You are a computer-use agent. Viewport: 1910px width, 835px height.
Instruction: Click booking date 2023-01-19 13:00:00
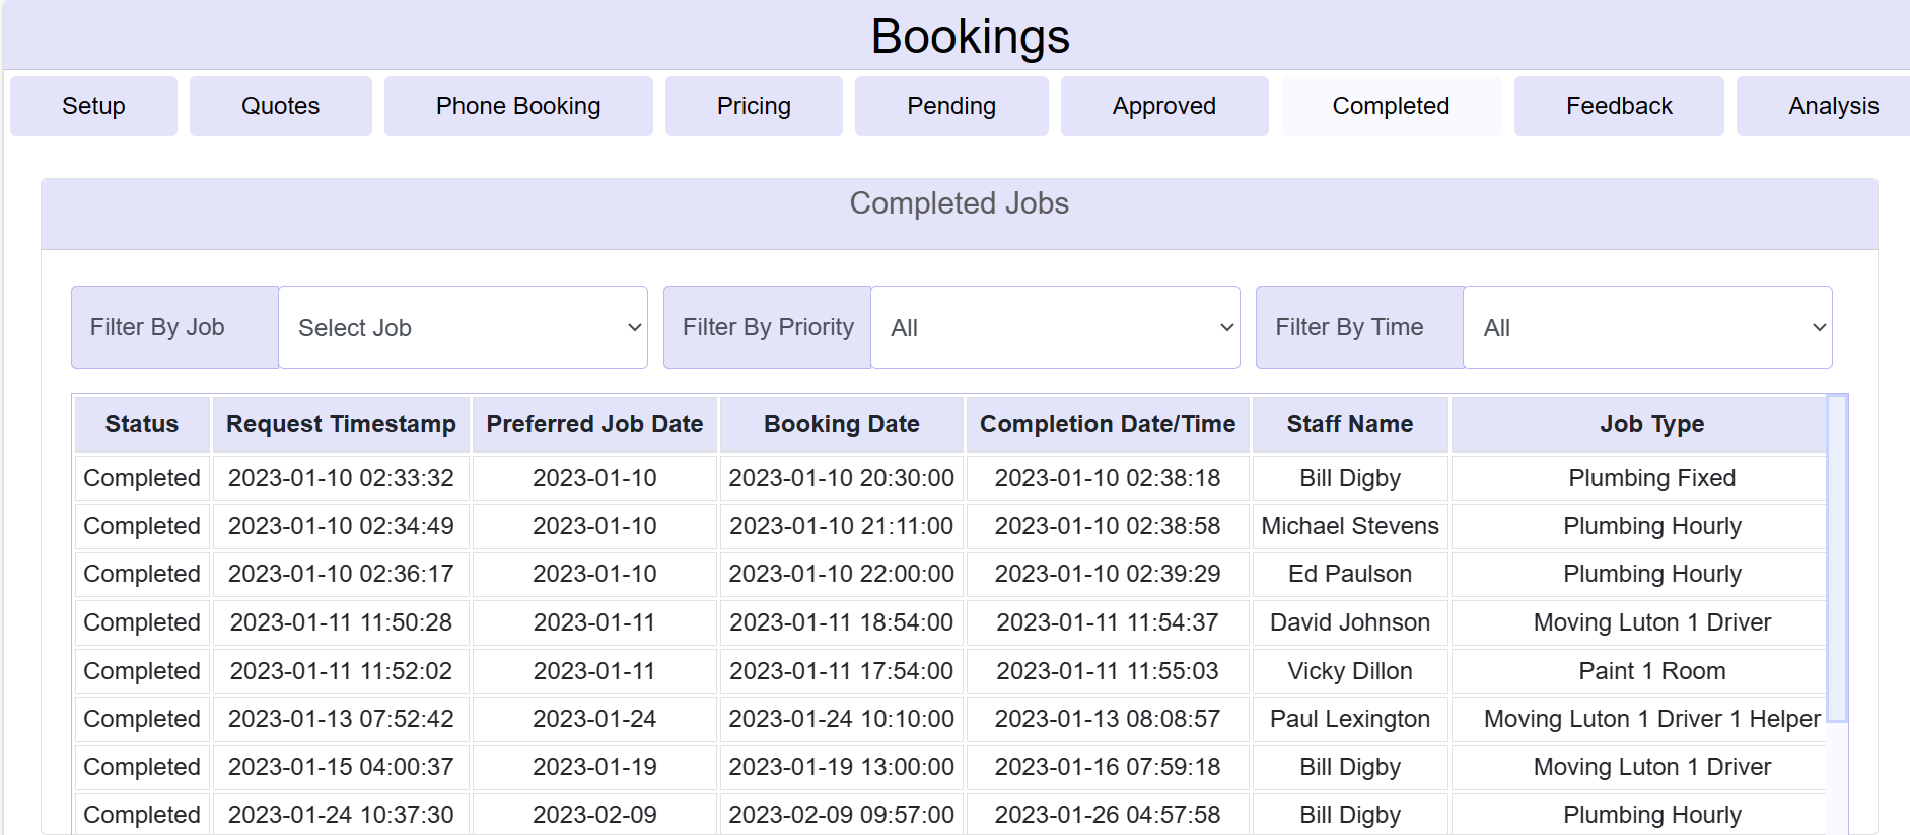coord(842,767)
